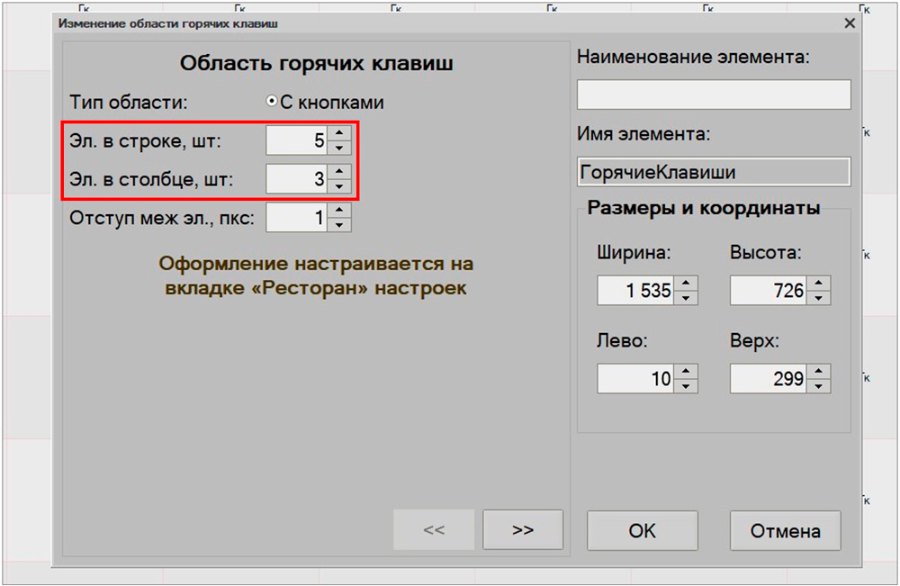Decrease 'Высота' with down arrow
The width and height of the screenshot is (900, 586).
(x=819, y=297)
